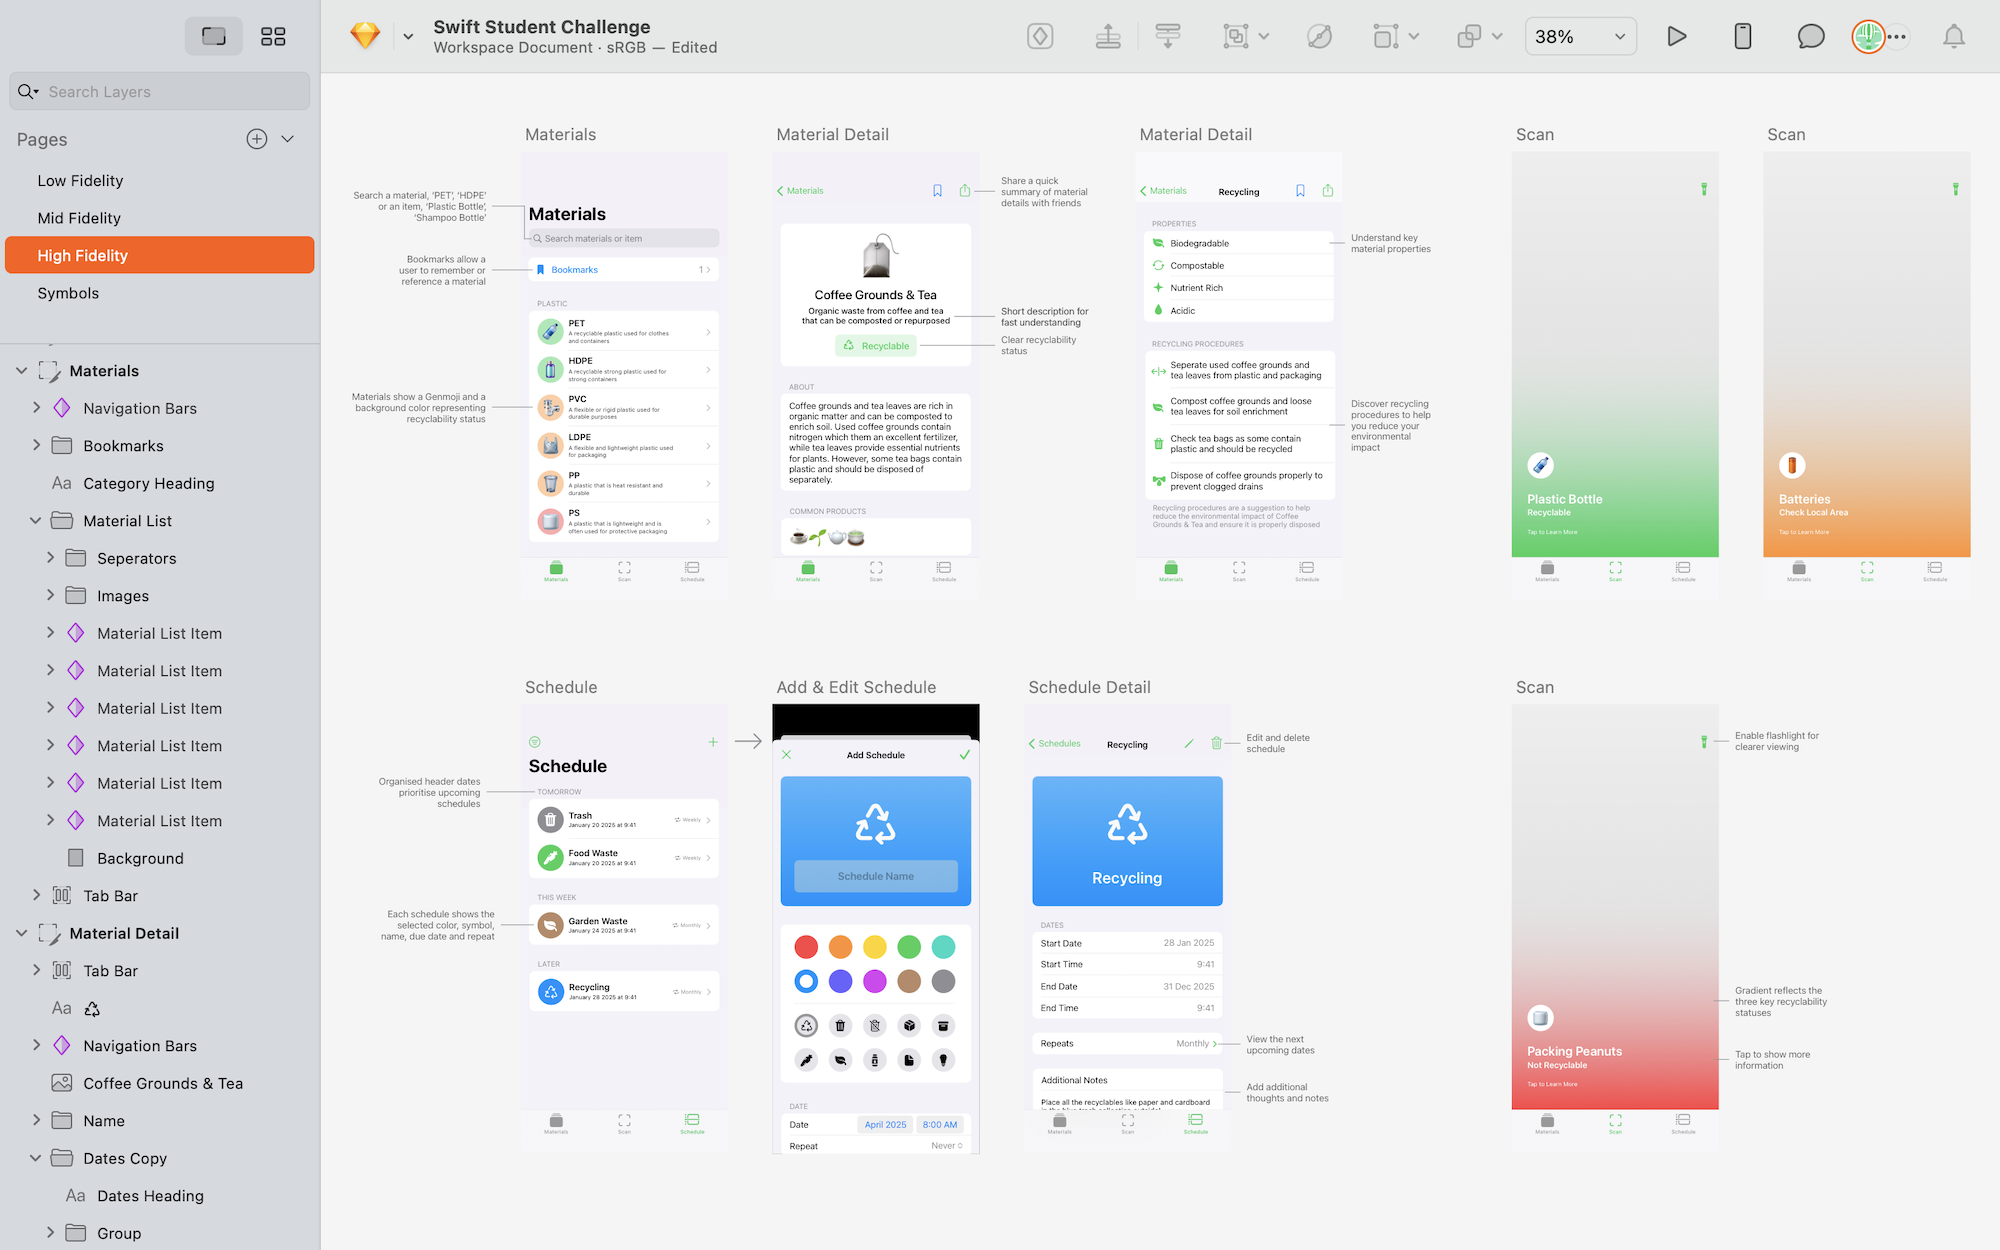Click the red color swatch in Add Schedule
Viewport: 2000px width, 1250px height.
(x=806, y=947)
